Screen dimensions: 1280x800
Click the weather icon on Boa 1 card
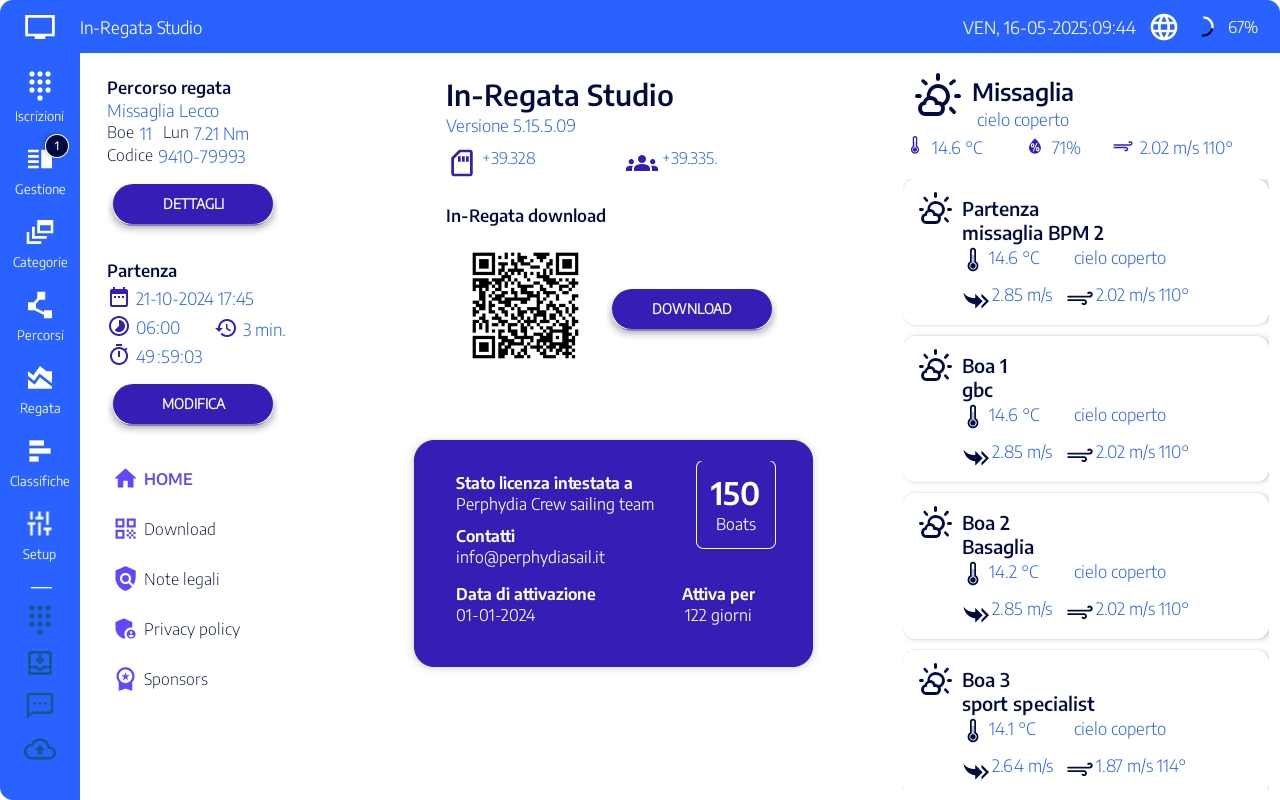935,366
